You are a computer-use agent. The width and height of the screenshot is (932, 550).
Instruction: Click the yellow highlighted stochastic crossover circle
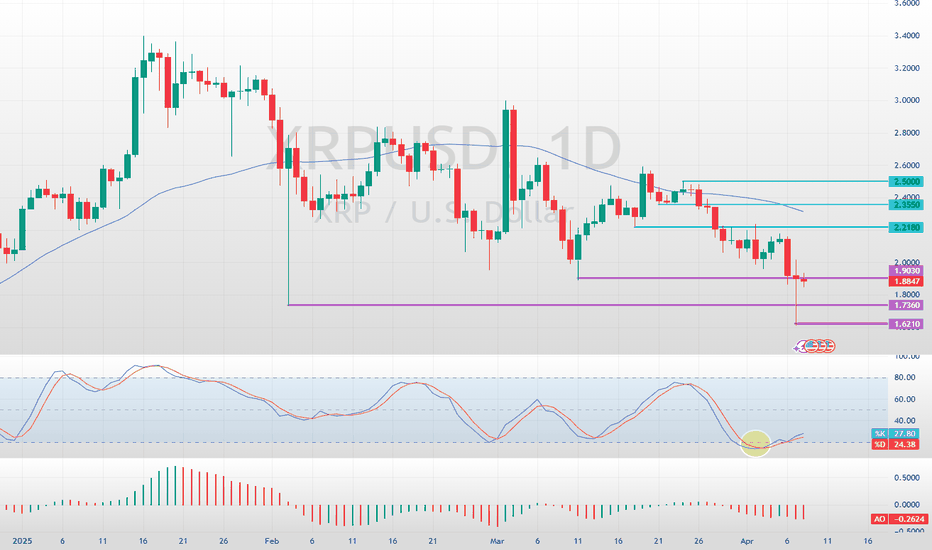755,443
